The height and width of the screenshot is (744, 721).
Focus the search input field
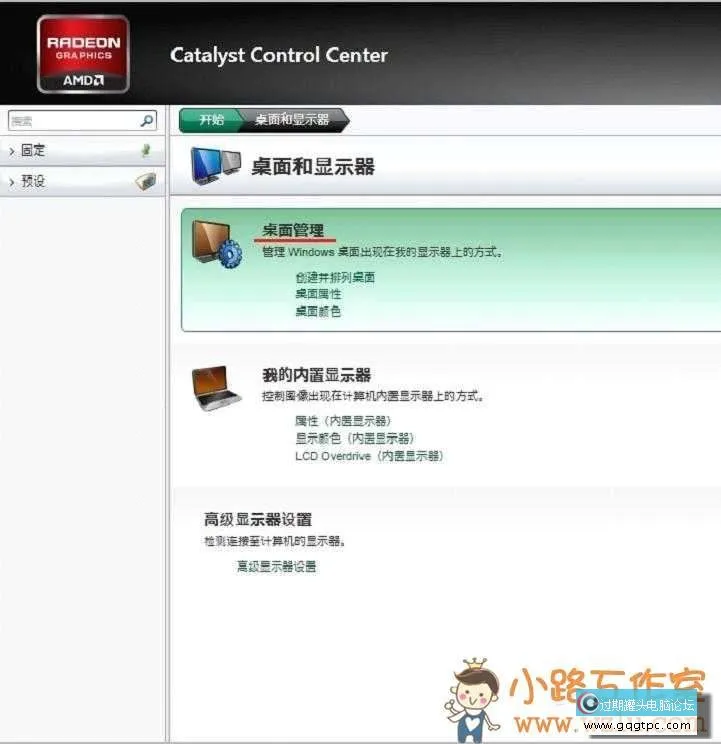(70, 120)
